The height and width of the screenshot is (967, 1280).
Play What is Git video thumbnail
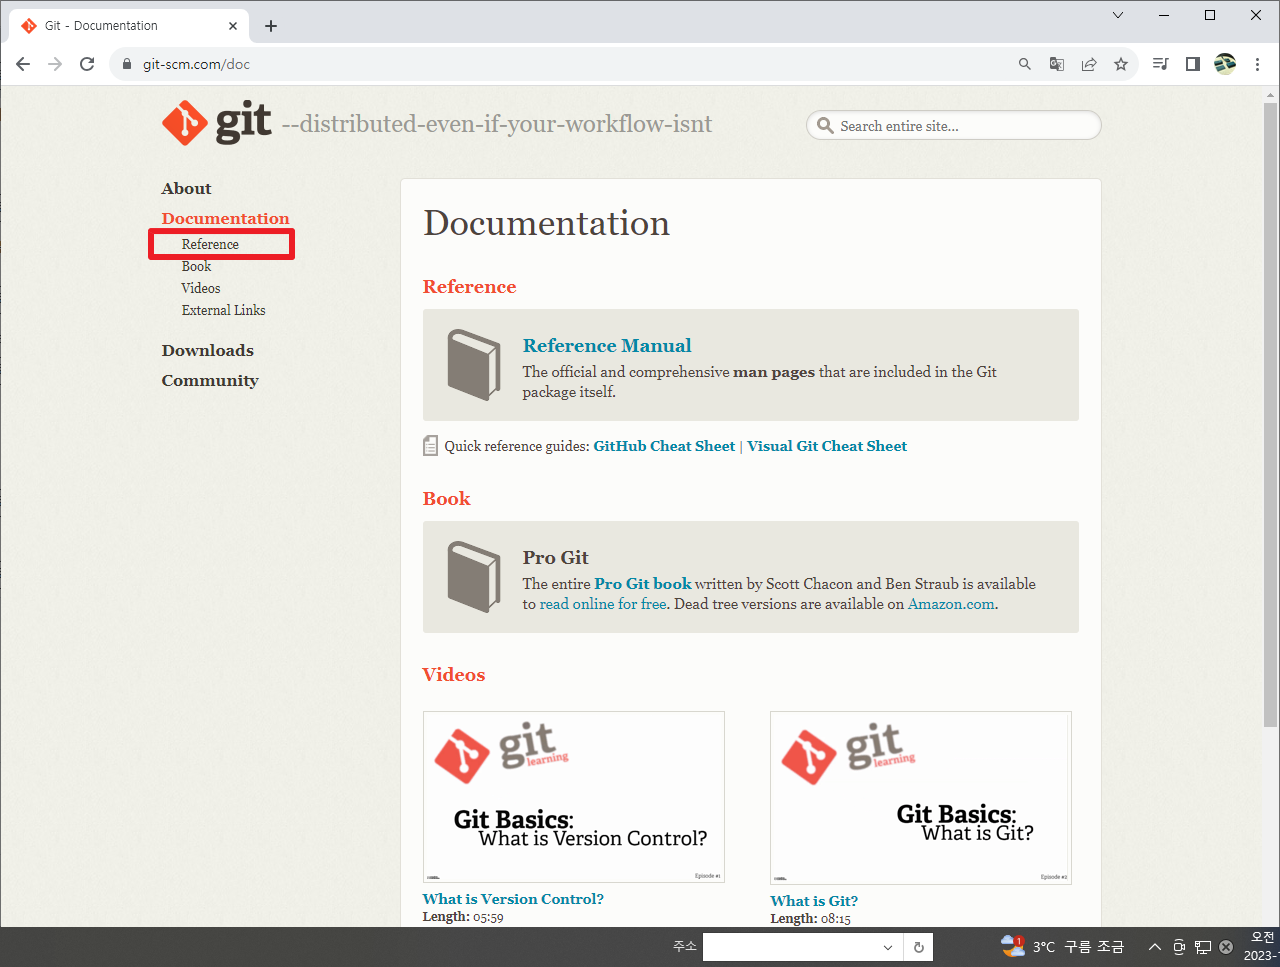[x=921, y=798]
